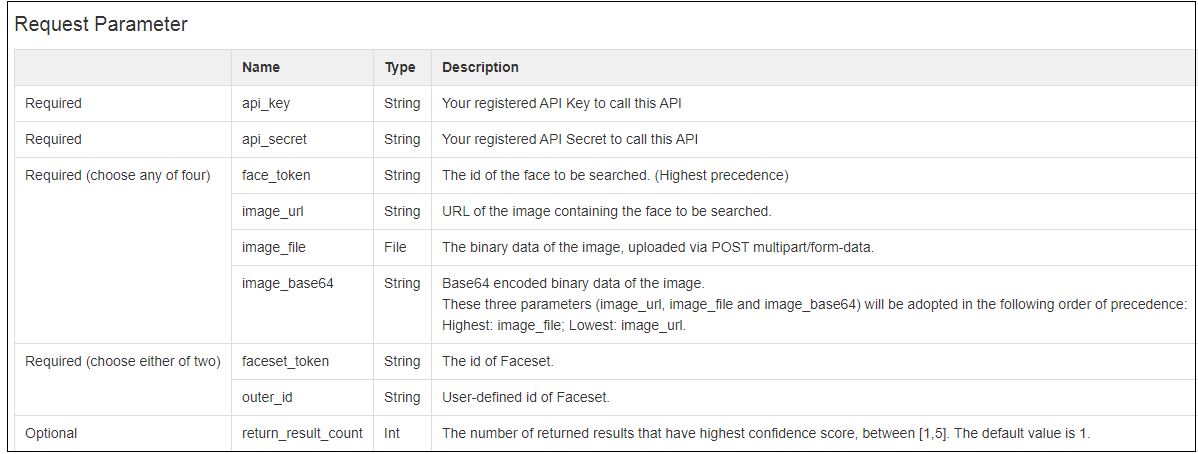1198x454 pixels.
Task: Select the image_base64 parameter name
Action: click(x=288, y=283)
